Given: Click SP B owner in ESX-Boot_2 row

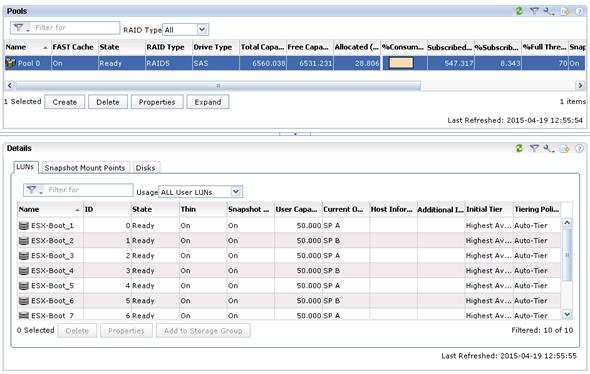Looking at the screenshot, I should (x=331, y=241).
